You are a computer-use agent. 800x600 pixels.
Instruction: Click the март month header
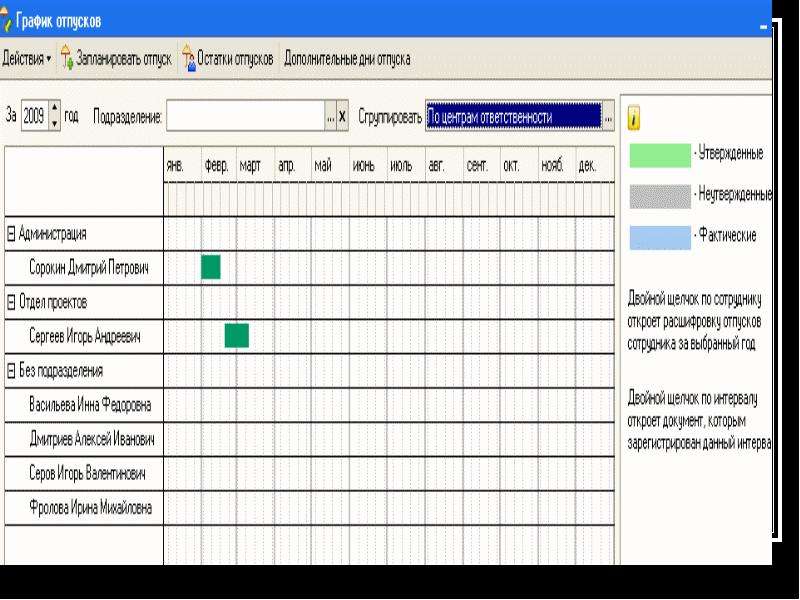pyautogui.click(x=256, y=165)
